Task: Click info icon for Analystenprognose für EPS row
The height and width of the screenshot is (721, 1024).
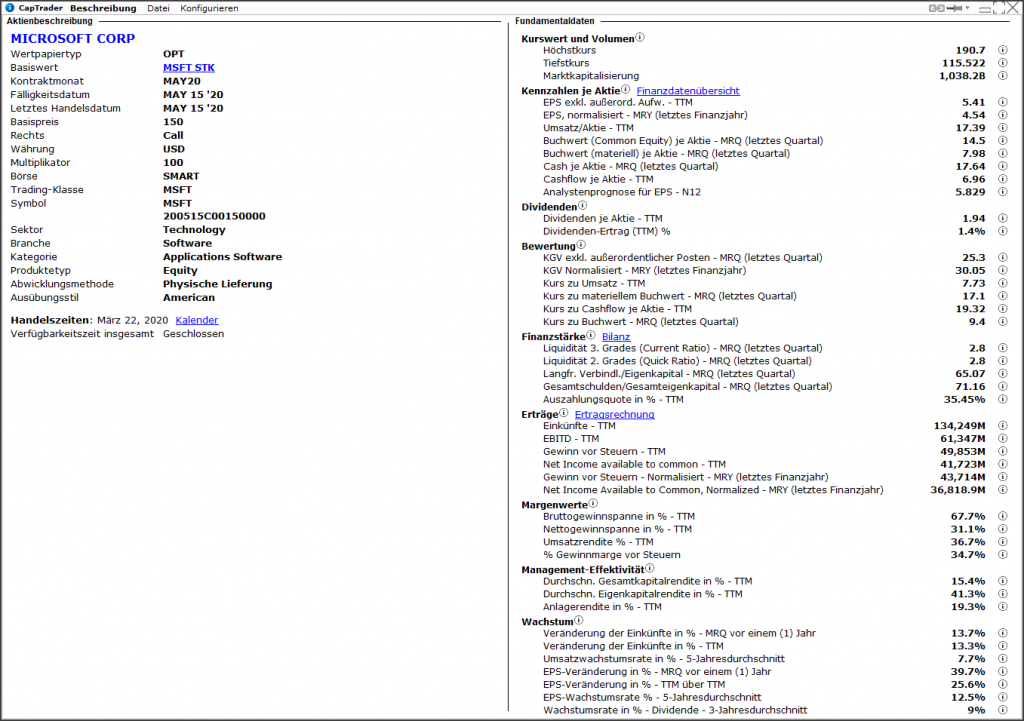Action: 1002,192
